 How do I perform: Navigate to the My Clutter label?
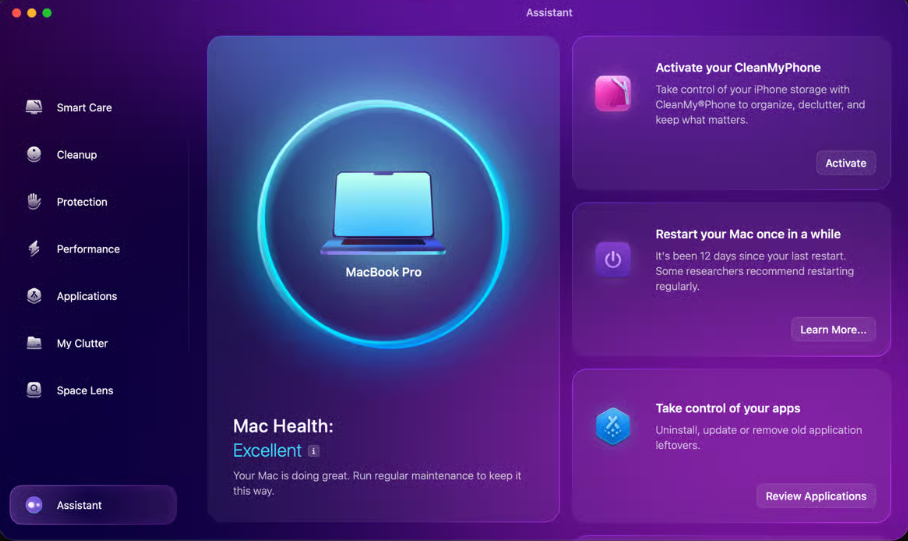click(x=82, y=343)
